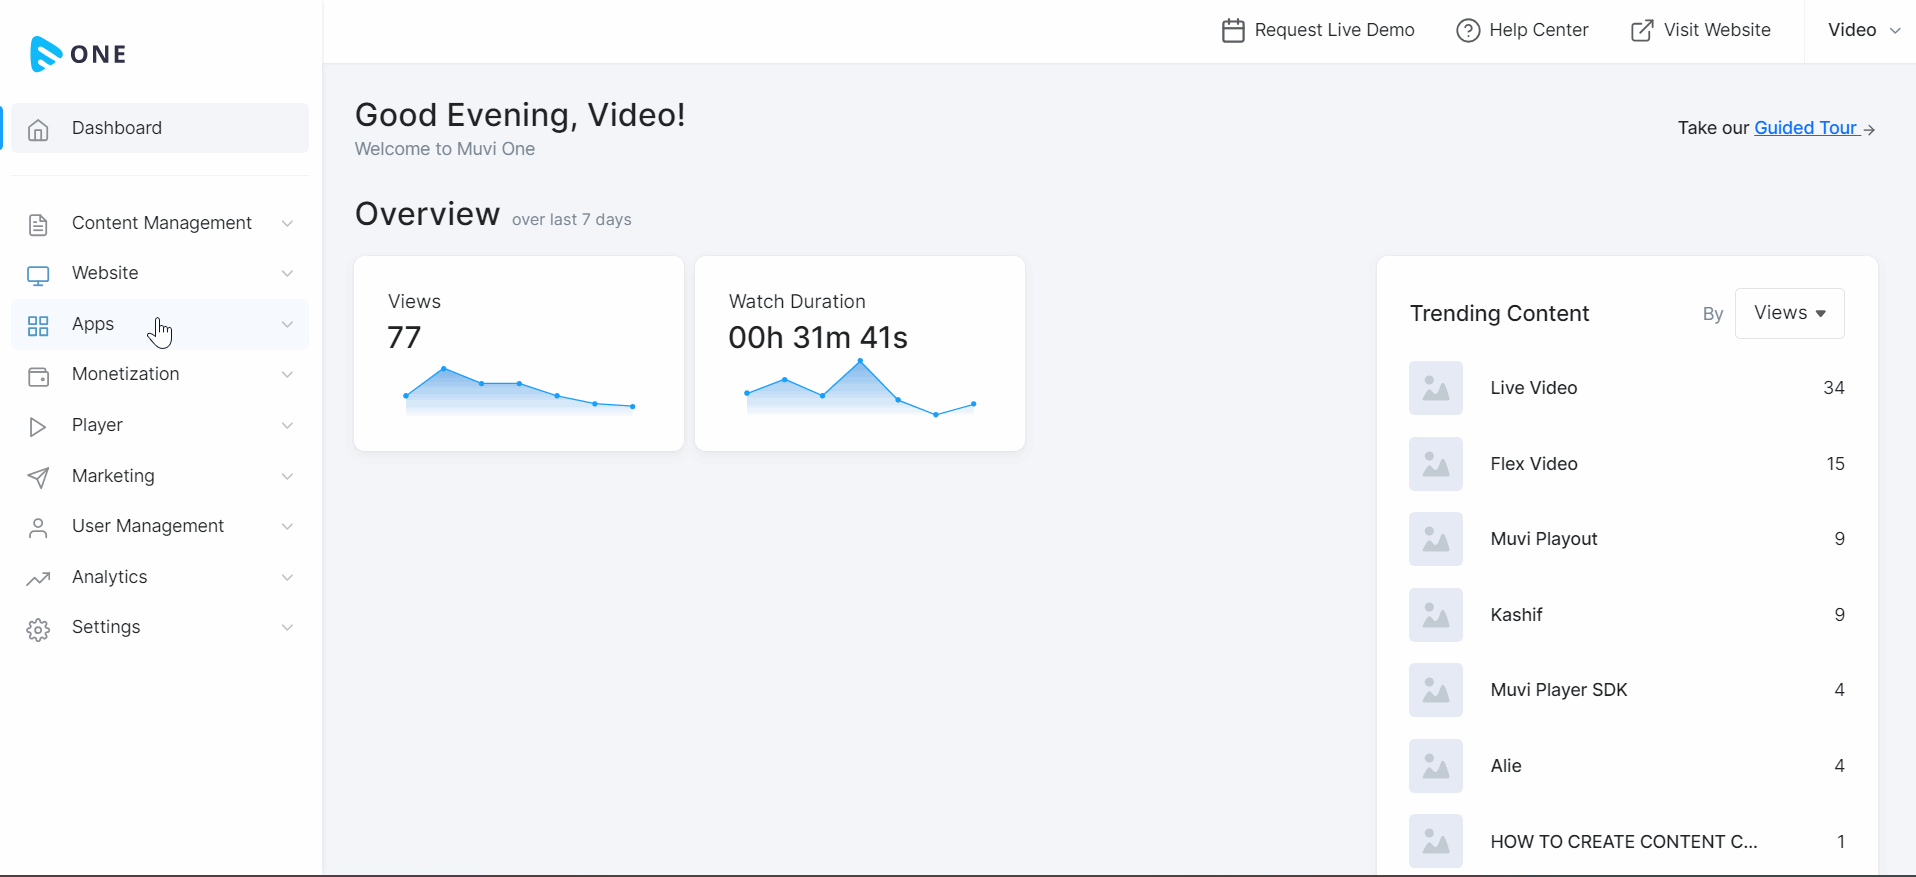
Task: Expand the Settings chevron
Action: [x=287, y=627]
